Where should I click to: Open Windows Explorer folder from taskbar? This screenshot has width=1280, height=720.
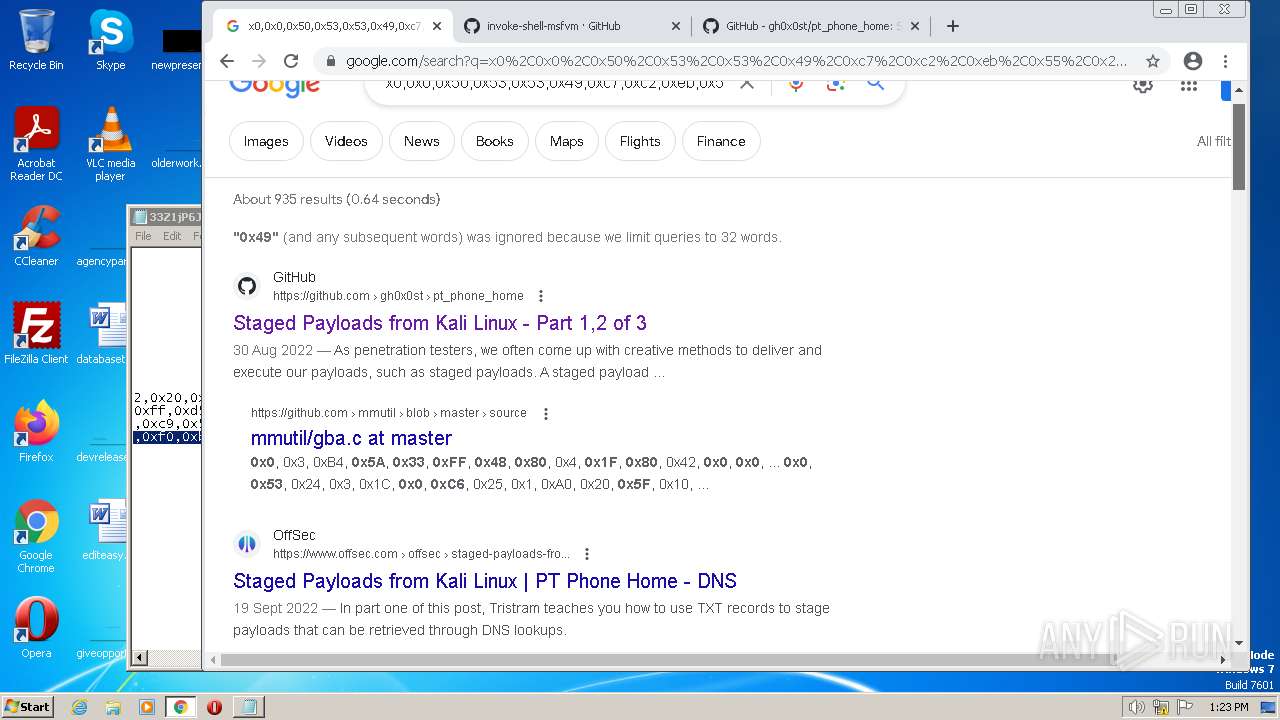coord(113,707)
